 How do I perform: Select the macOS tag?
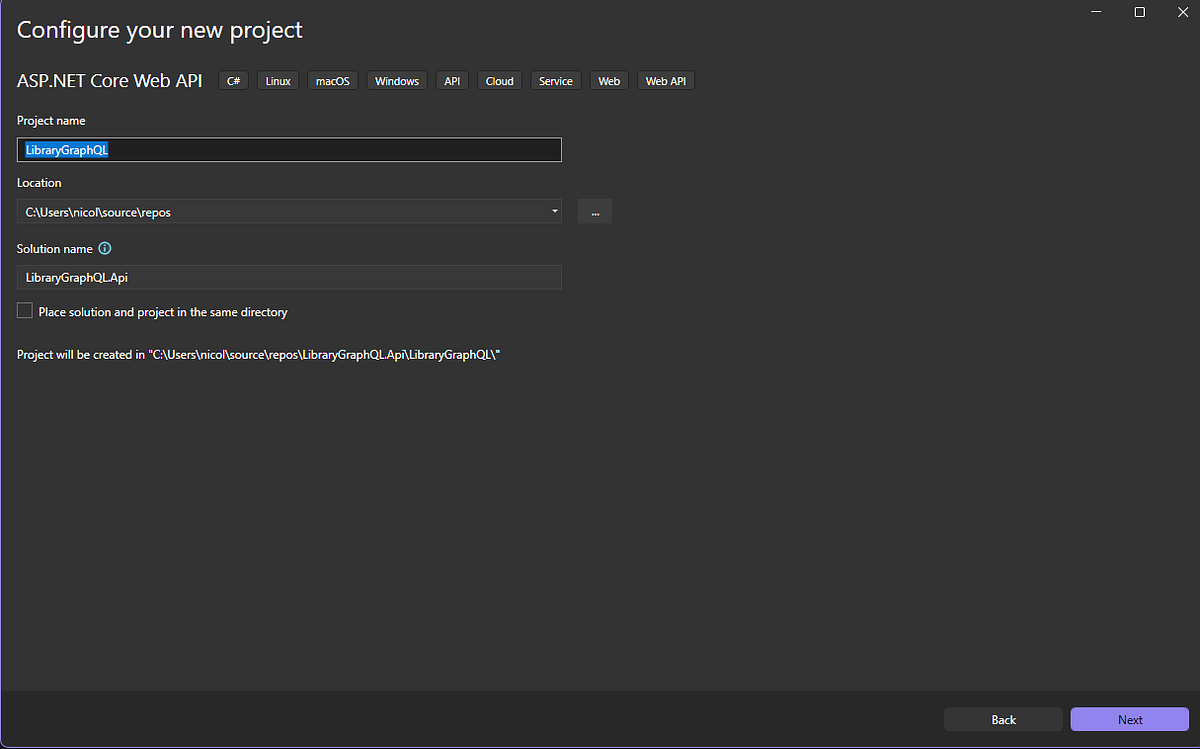pyautogui.click(x=332, y=80)
